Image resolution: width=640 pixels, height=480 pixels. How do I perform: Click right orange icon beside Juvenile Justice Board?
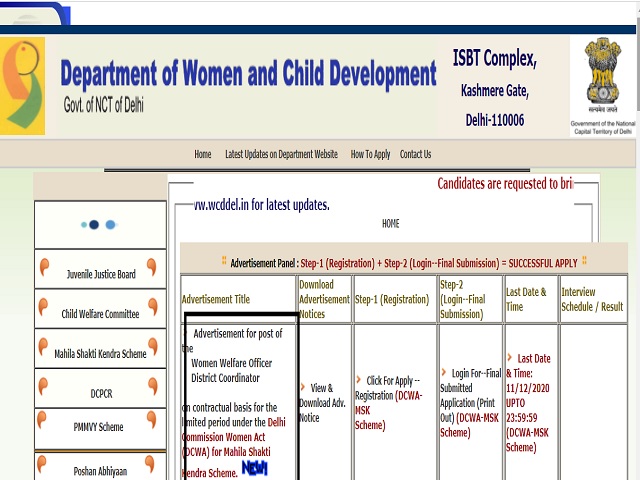point(151,267)
